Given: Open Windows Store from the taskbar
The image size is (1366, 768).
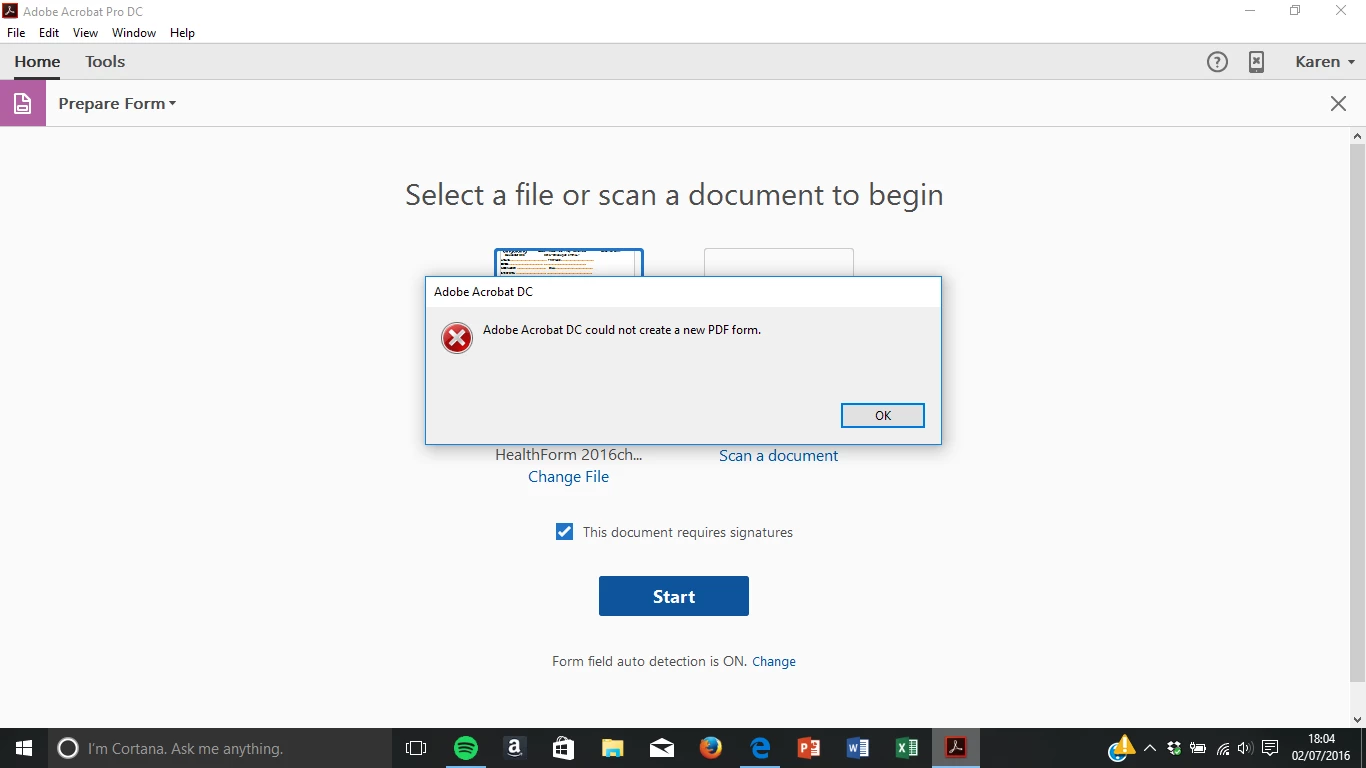Looking at the screenshot, I should 563,748.
